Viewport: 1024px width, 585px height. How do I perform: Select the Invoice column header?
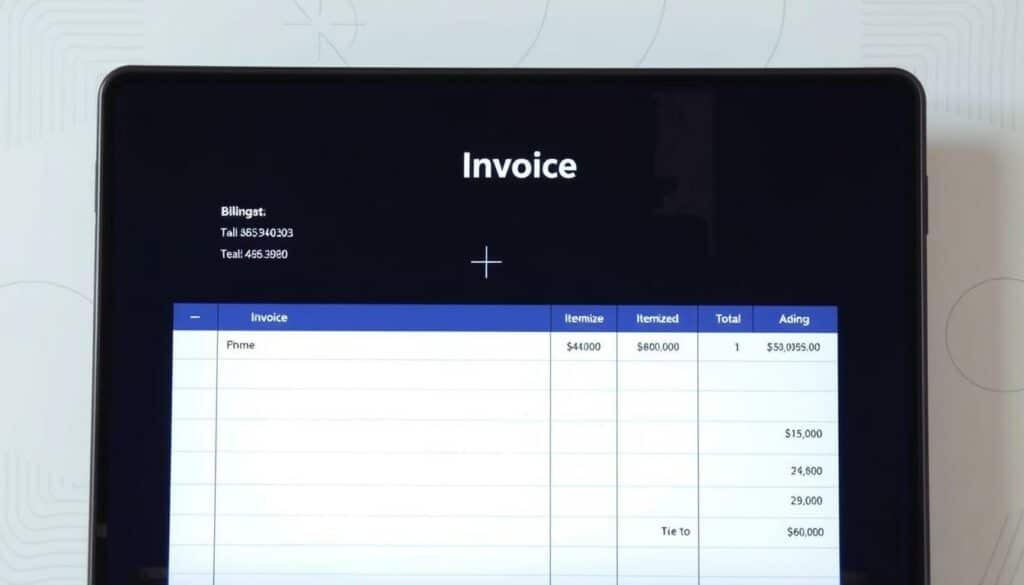pos(268,318)
